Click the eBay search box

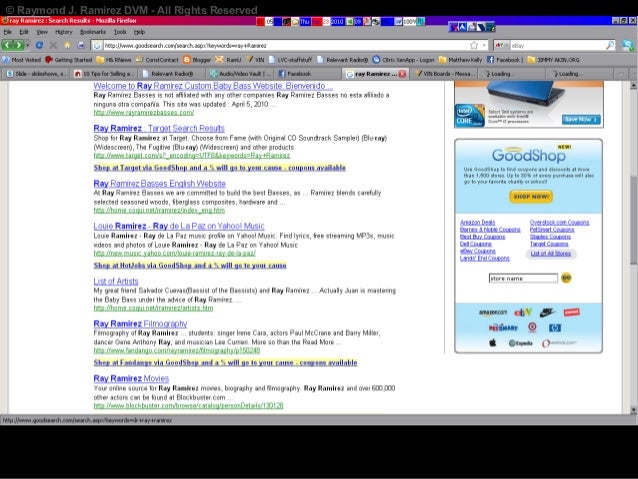pyautogui.click(x=557, y=46)
